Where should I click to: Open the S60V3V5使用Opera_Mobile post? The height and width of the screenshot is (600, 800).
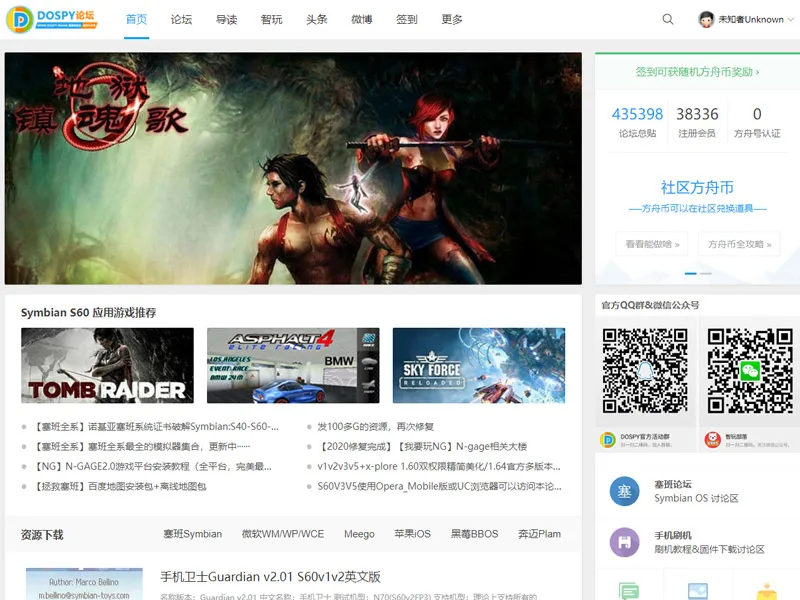(x=439, y=486)
